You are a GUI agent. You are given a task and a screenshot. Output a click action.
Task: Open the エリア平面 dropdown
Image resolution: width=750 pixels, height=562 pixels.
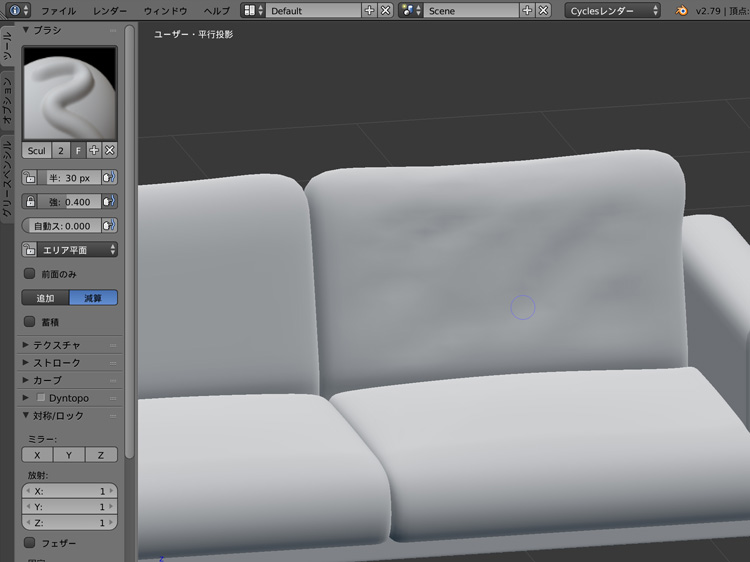point(70,250)
